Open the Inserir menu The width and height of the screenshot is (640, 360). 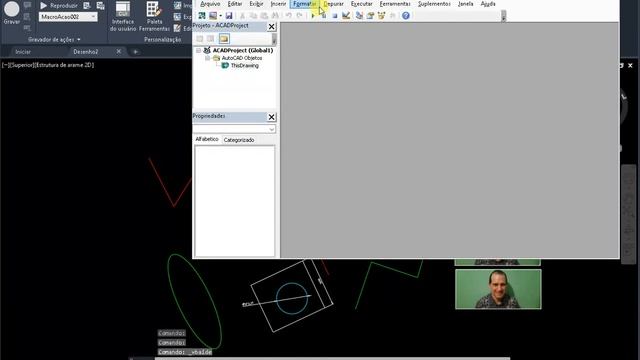[x=278, y=4]
